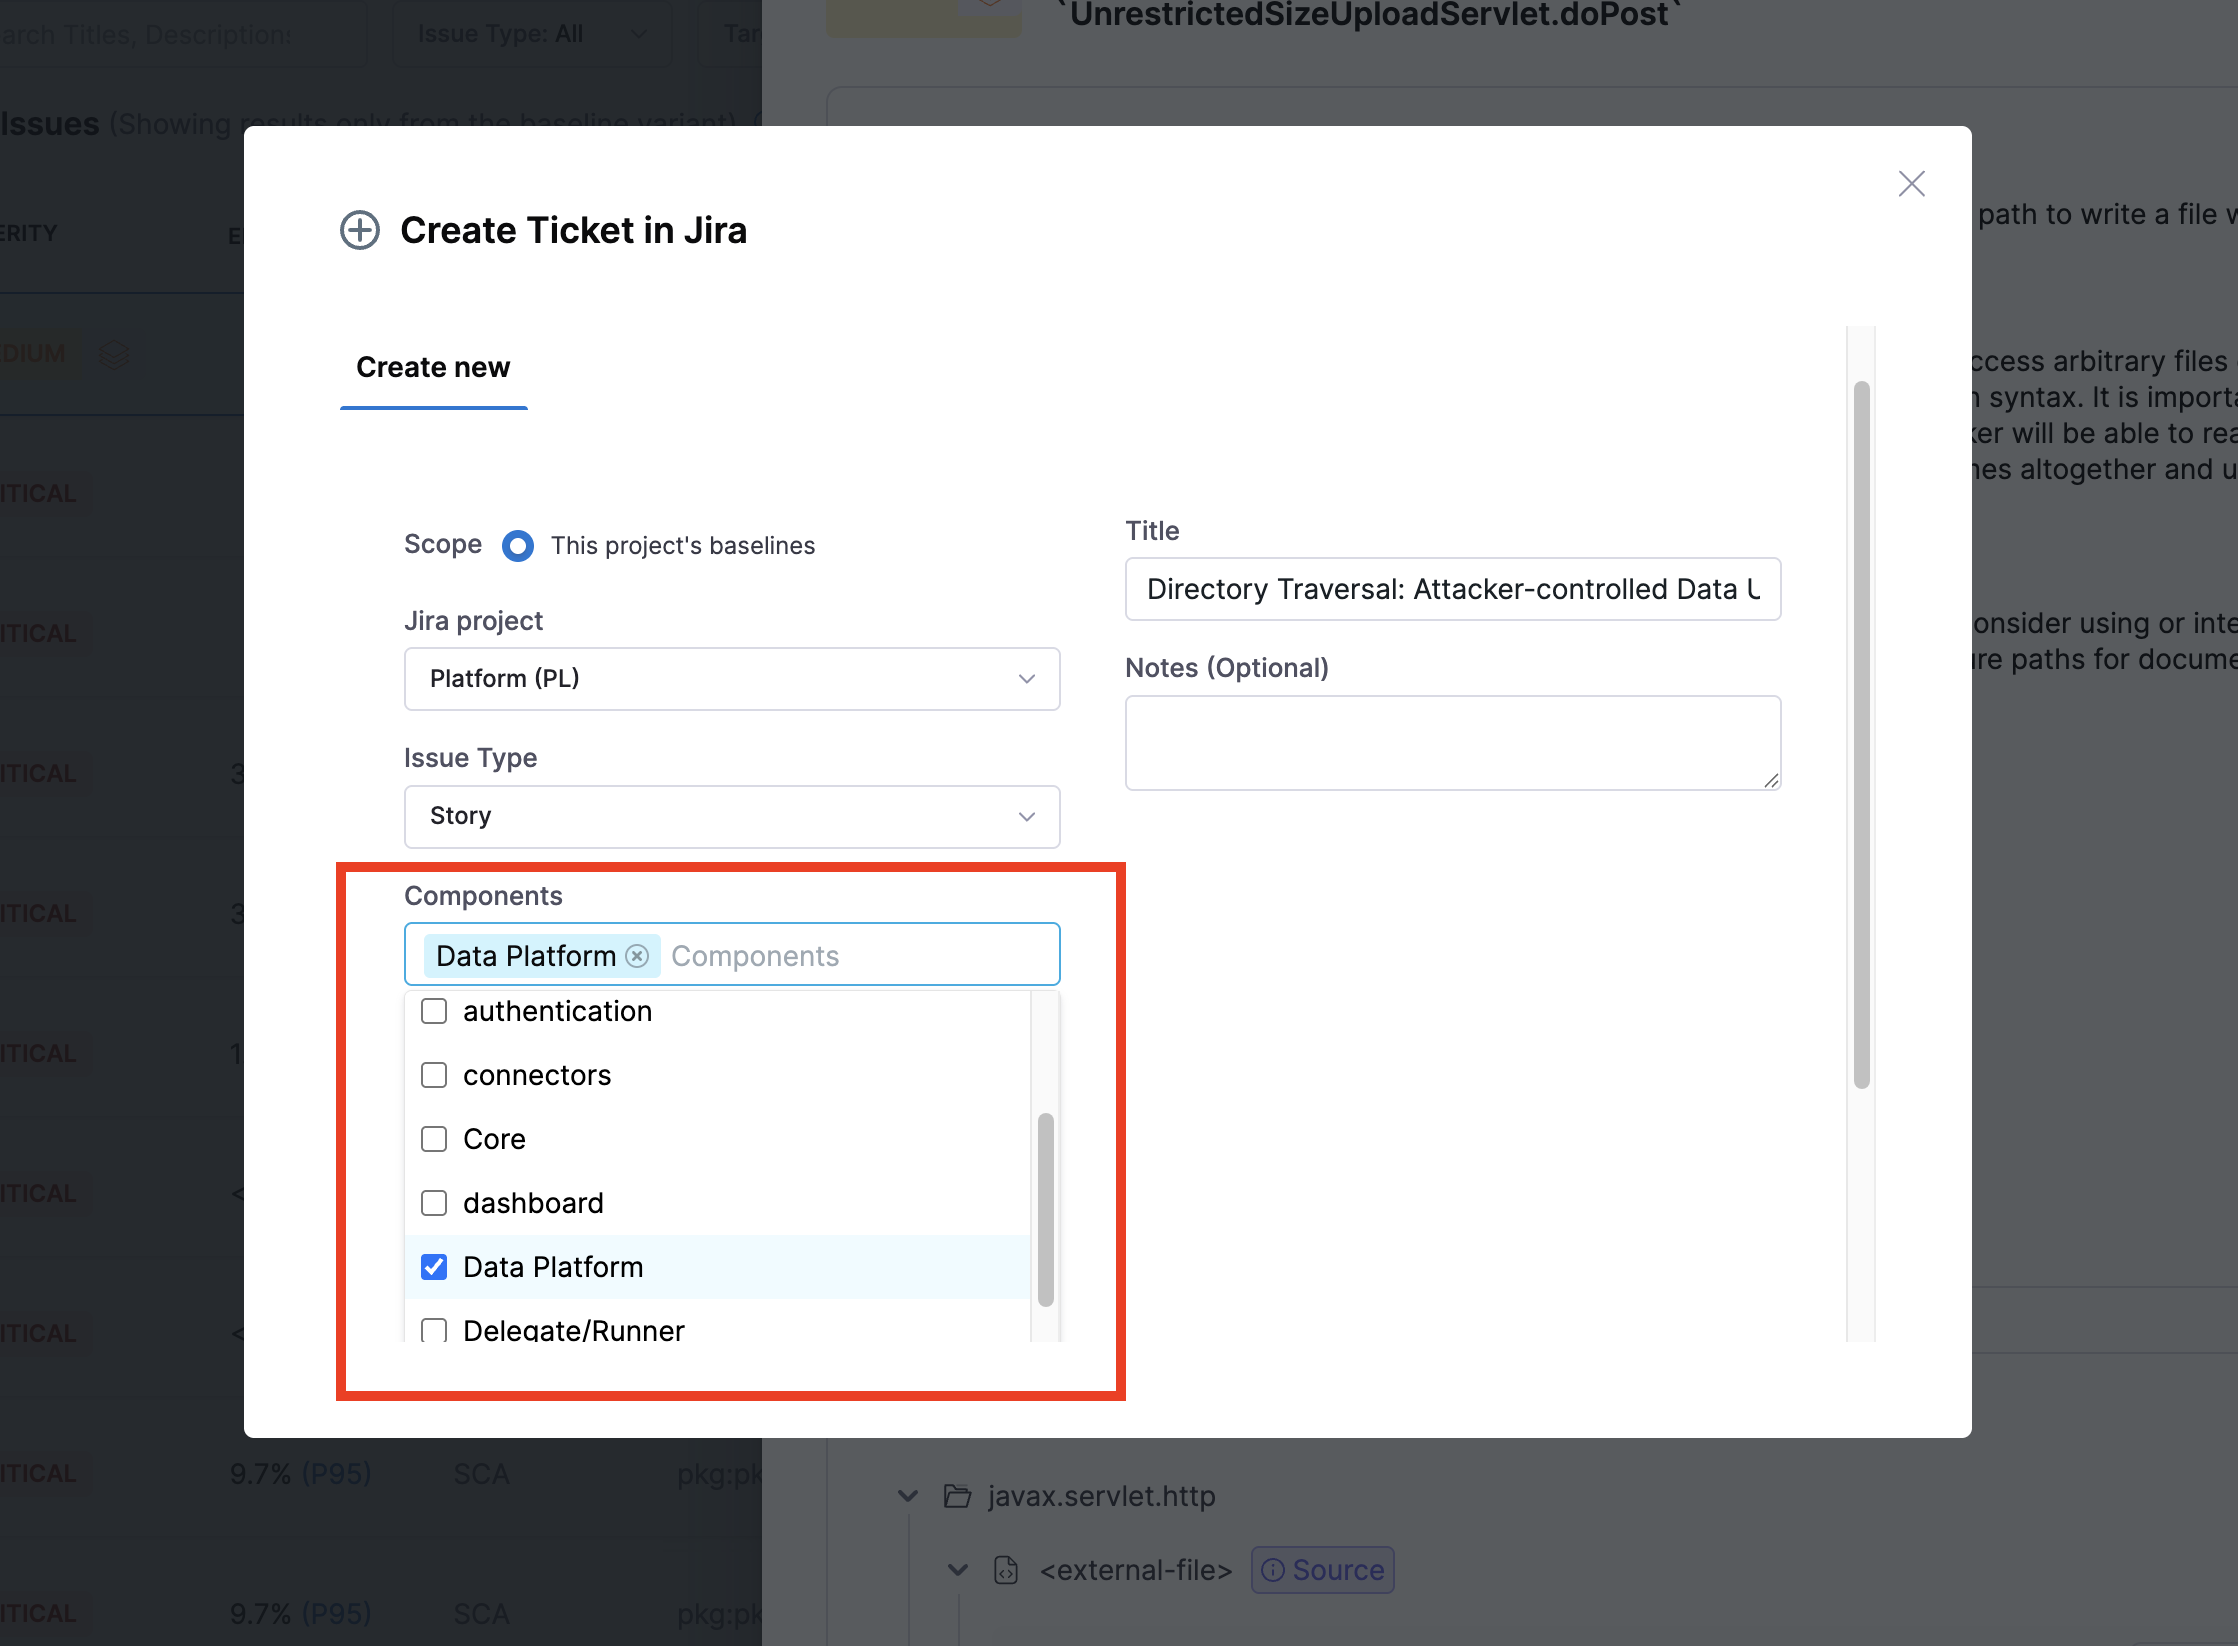Remove the Data Platform tag chip
Viewport: 2238px width, 1646px height.
[x=637, y=956]
